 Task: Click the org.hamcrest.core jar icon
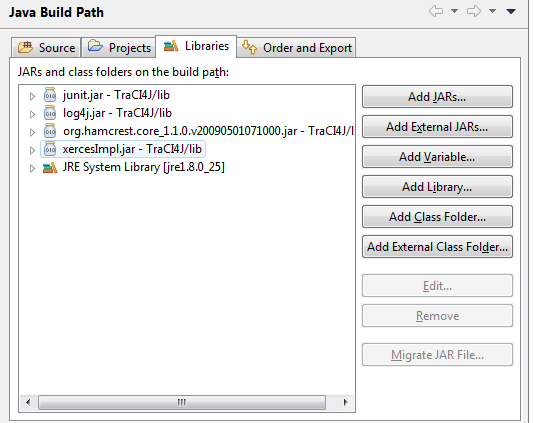pyautogui.click(x=50, y=131)
